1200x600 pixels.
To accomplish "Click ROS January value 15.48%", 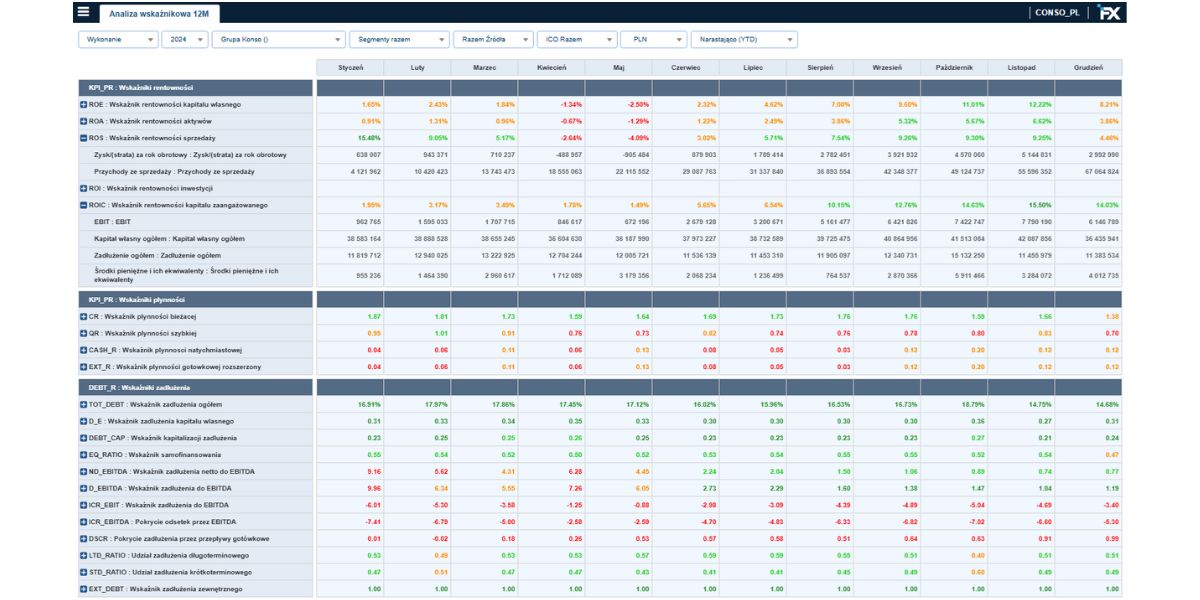I will click(369, 138).
